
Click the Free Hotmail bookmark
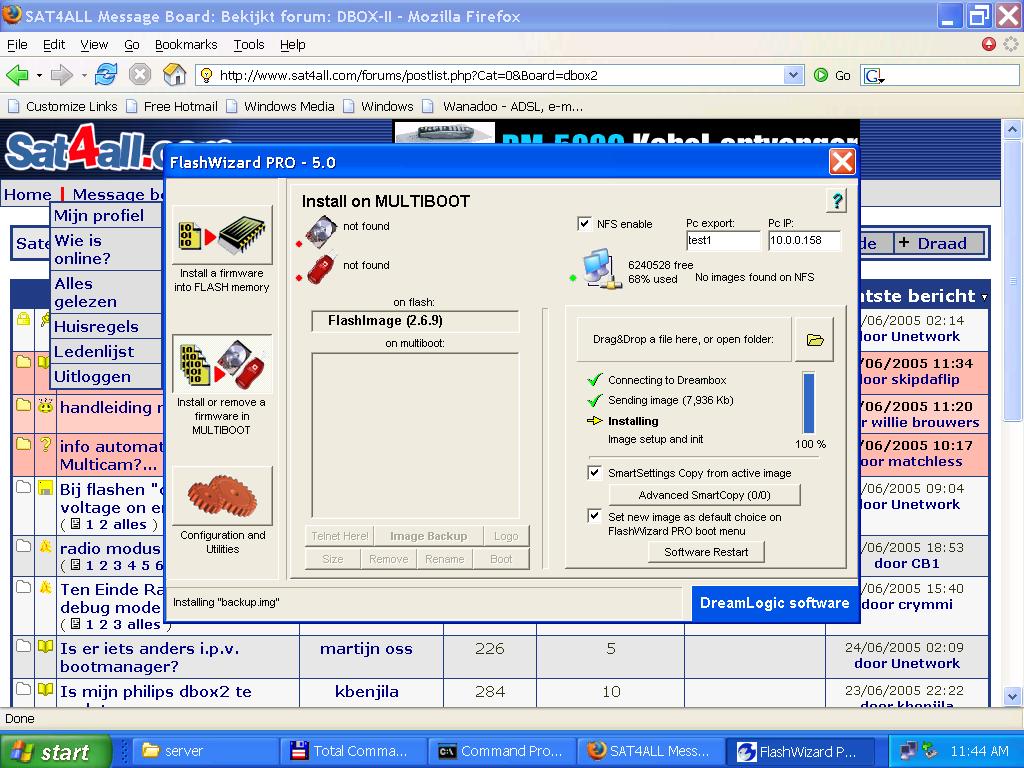172,106
